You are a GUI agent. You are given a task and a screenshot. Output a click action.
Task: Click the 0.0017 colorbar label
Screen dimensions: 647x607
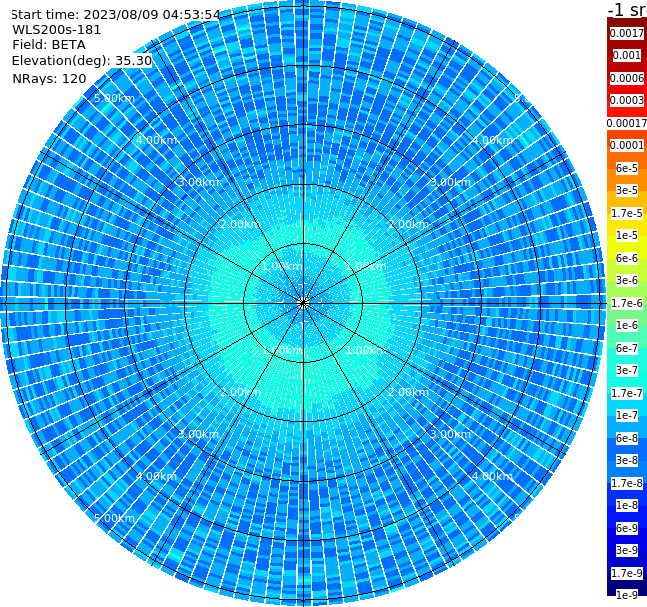627,33
